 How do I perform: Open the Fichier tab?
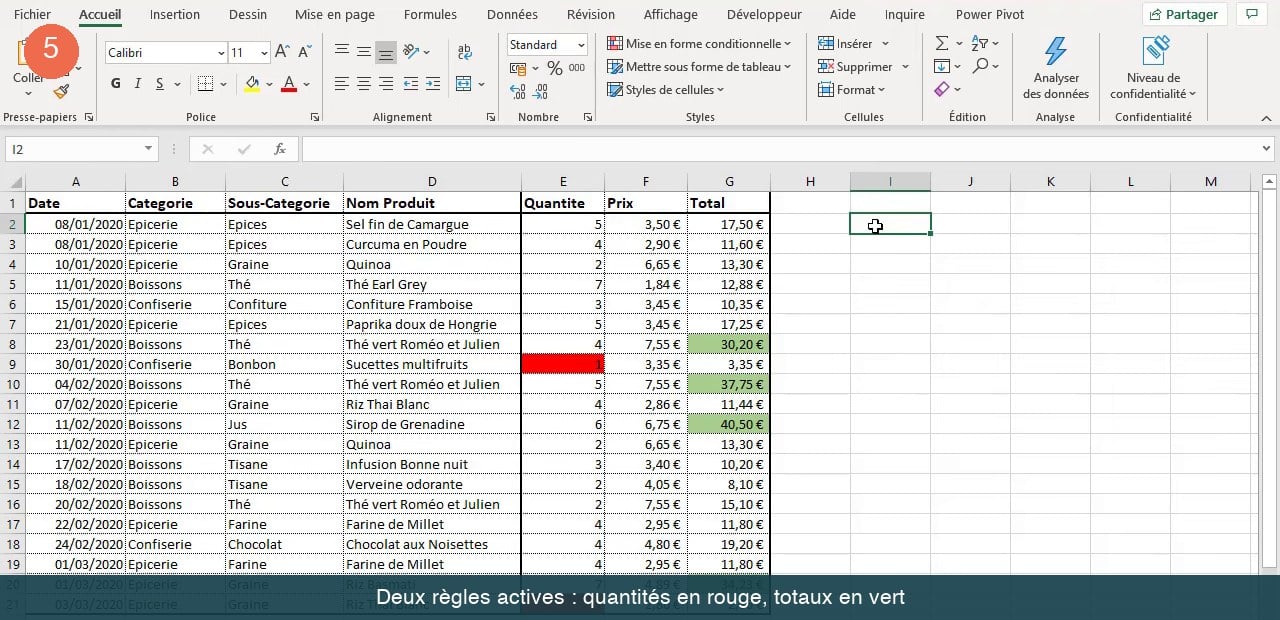coord(32,15)
